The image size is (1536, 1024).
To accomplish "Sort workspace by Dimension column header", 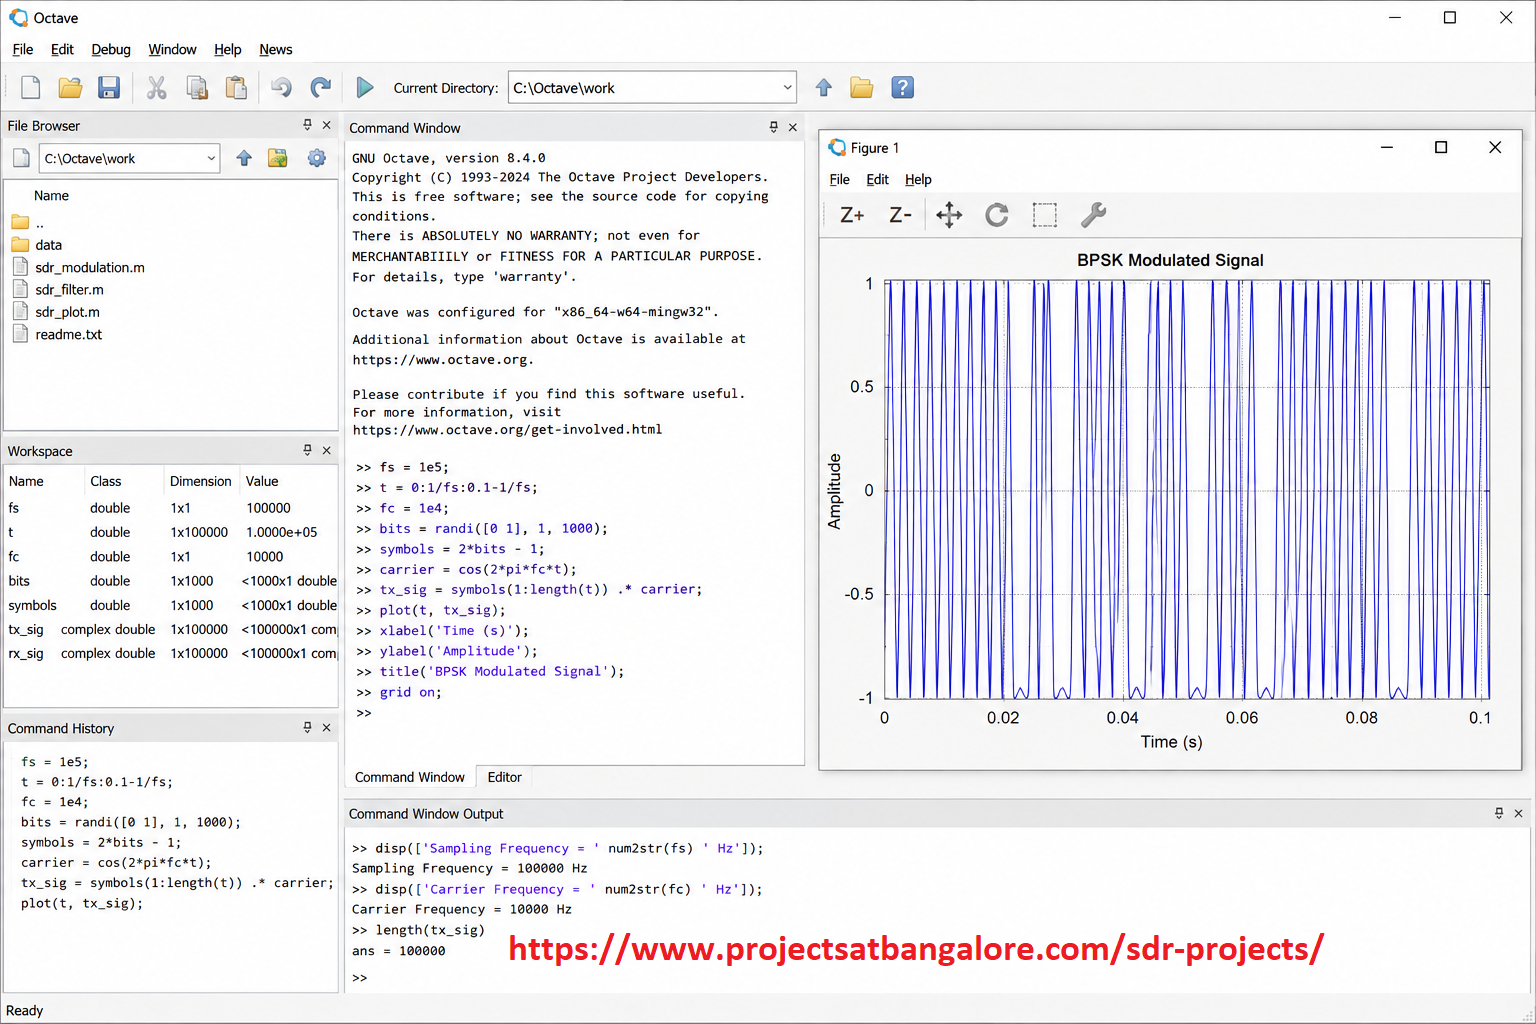I will 200,481.
